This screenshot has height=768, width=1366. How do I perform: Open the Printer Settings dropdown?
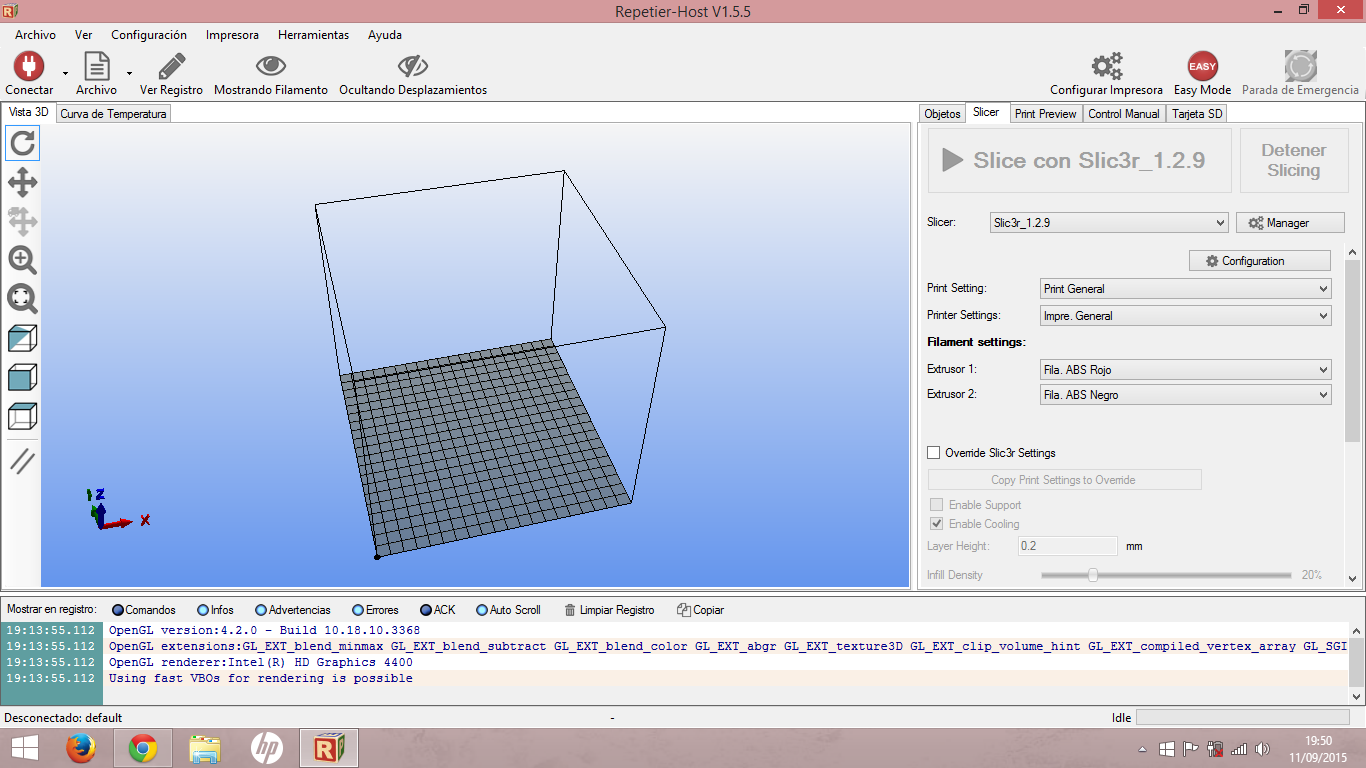tap(1186, 316)
